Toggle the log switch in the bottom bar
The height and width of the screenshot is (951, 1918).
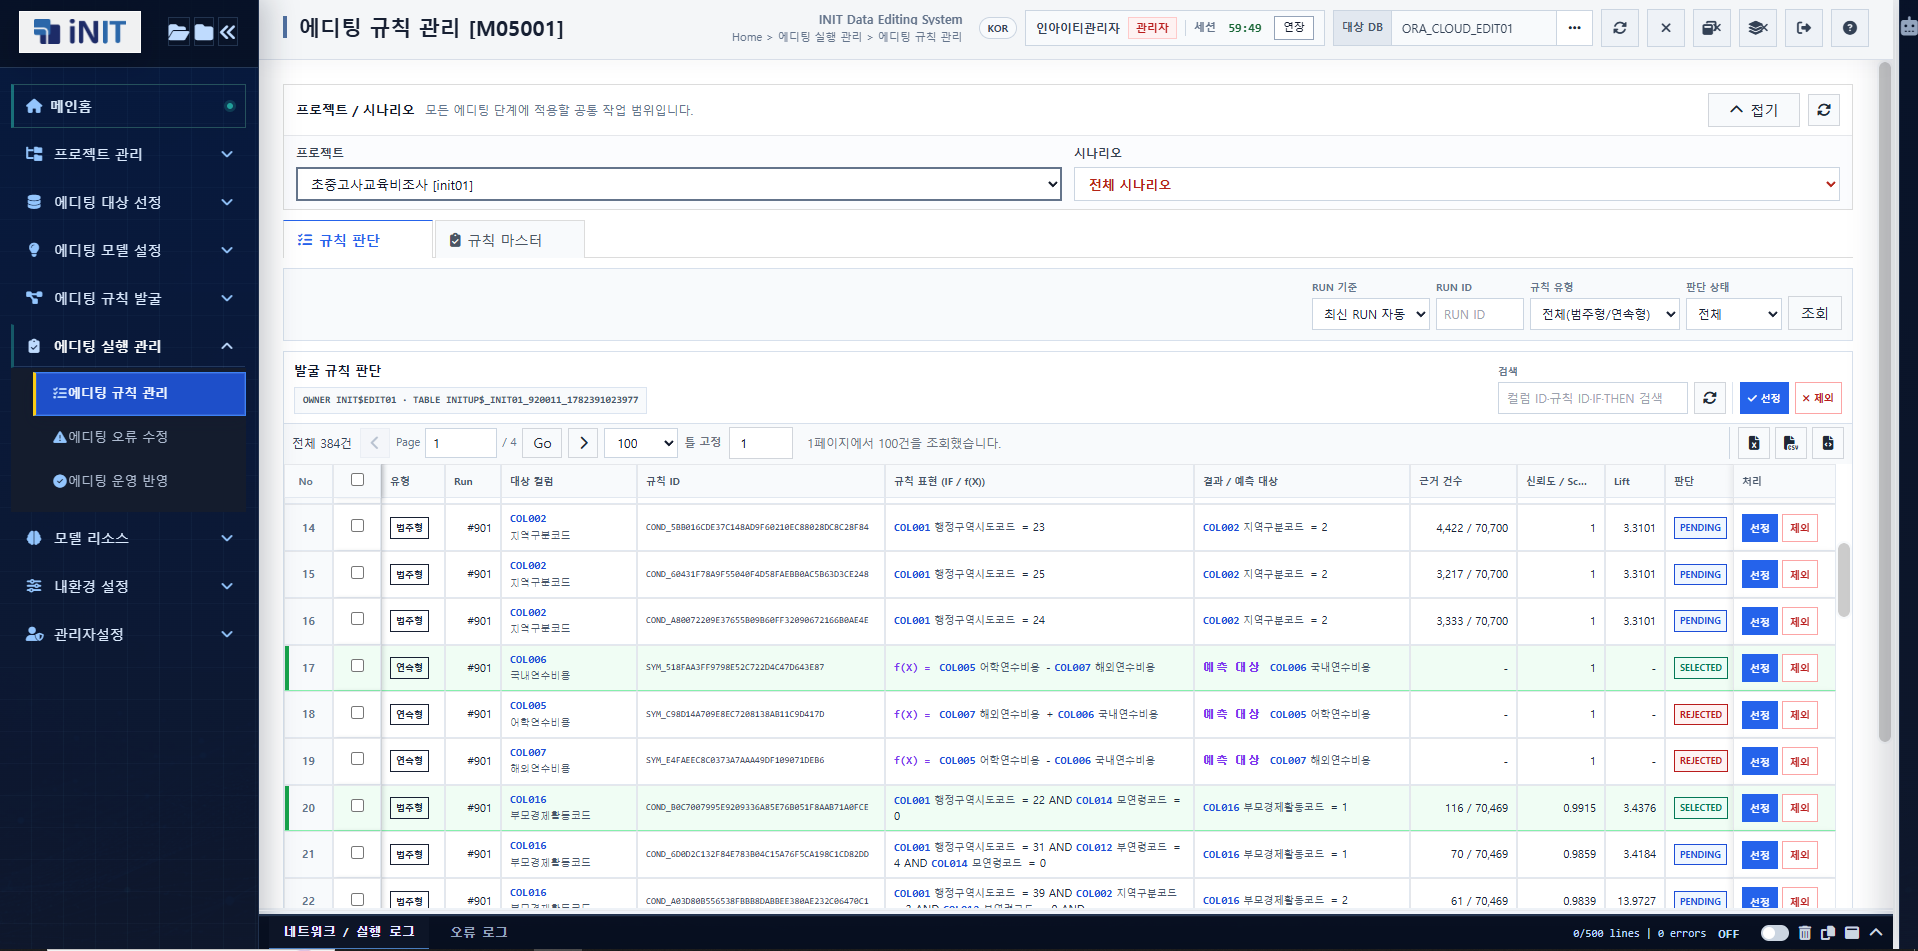point(1774,933)
